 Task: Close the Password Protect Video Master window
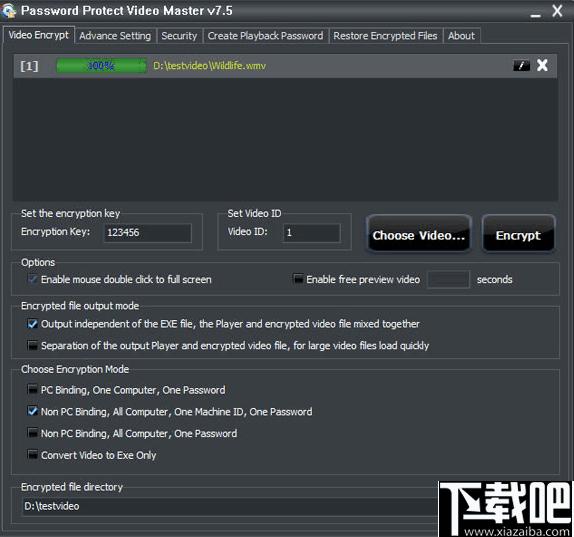557,11
